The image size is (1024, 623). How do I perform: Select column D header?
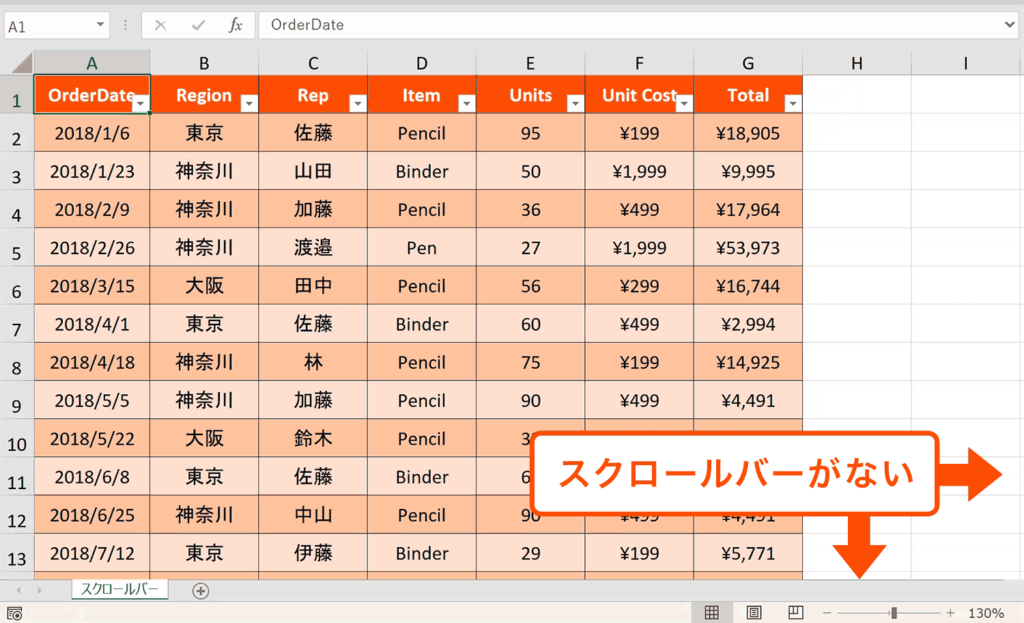pyautogui.click(x=422, y=63)
